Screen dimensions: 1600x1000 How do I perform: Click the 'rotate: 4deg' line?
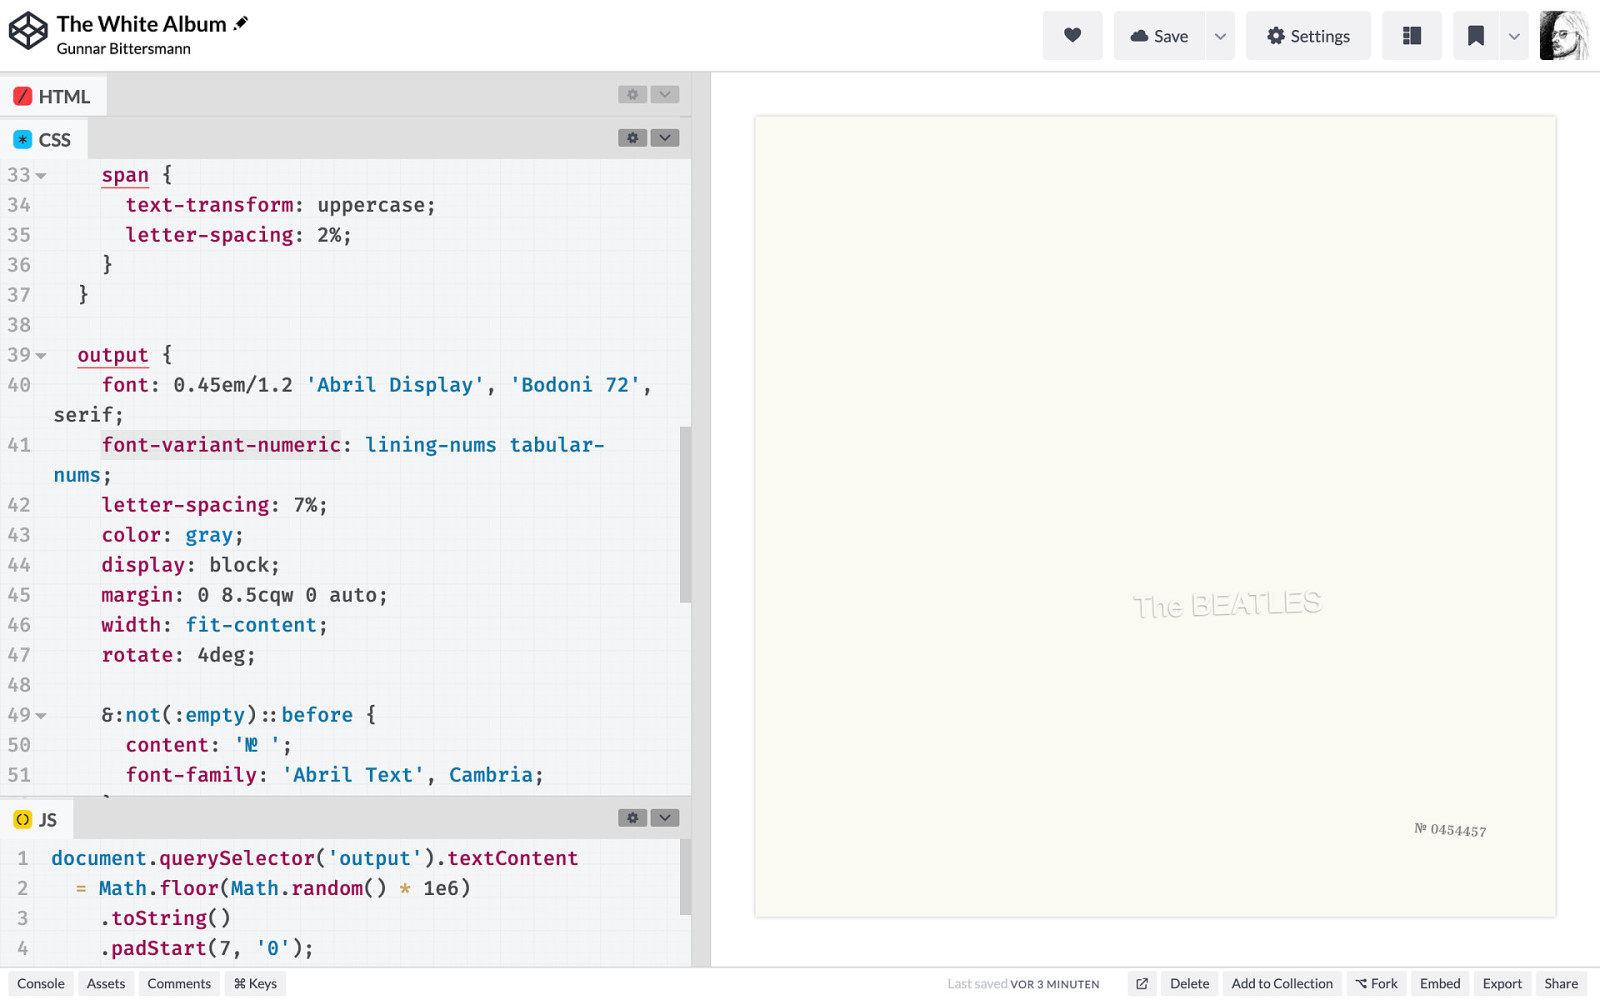tap(178, 655)
